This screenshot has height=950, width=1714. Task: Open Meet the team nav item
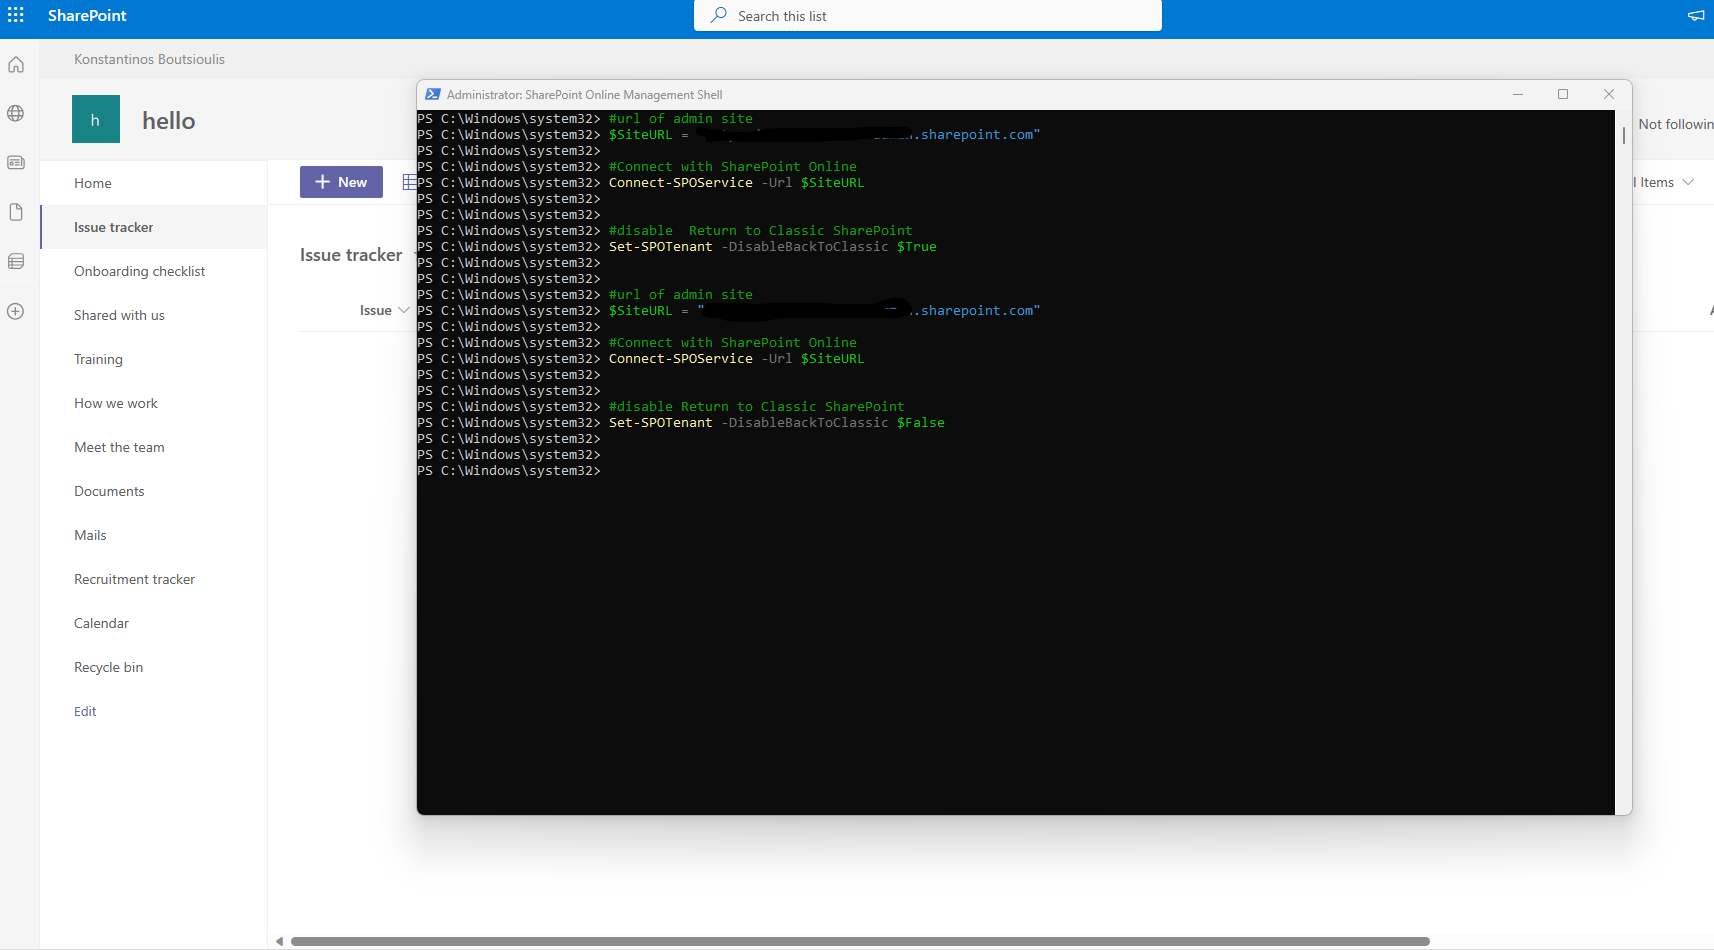click(119, 447)
